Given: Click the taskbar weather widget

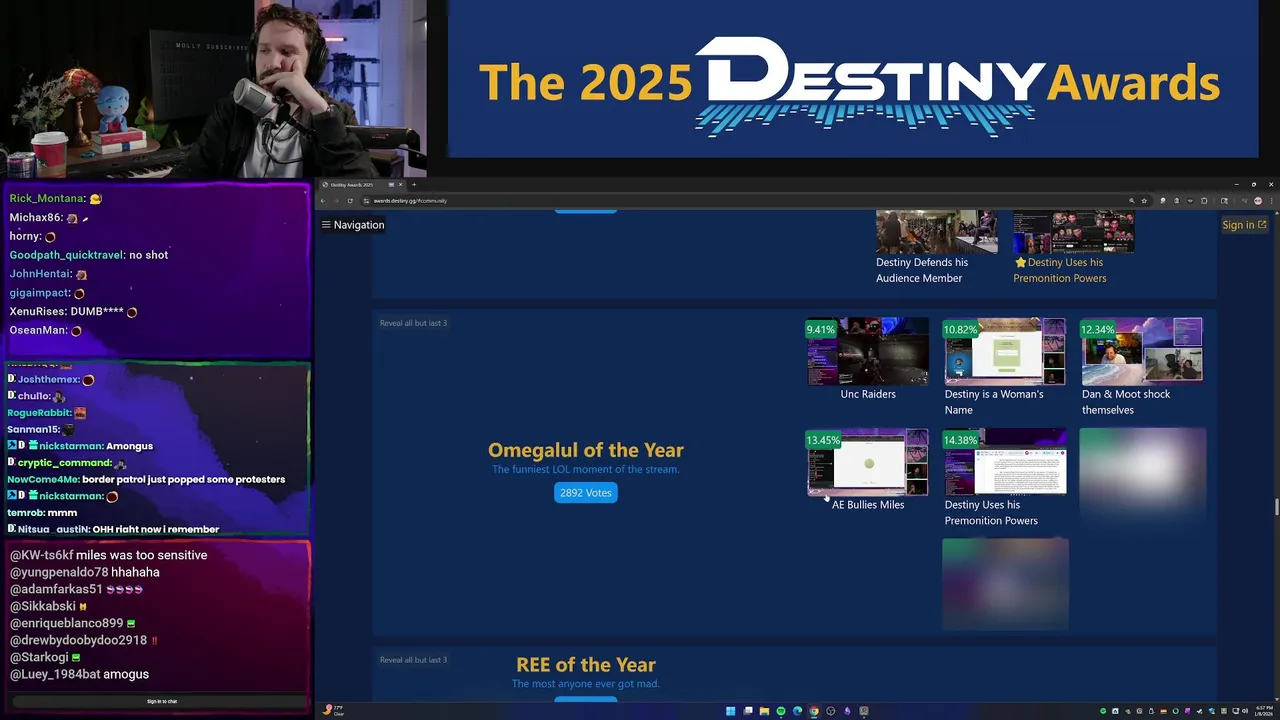Looking at the screenshot, I should click(333, 710).
